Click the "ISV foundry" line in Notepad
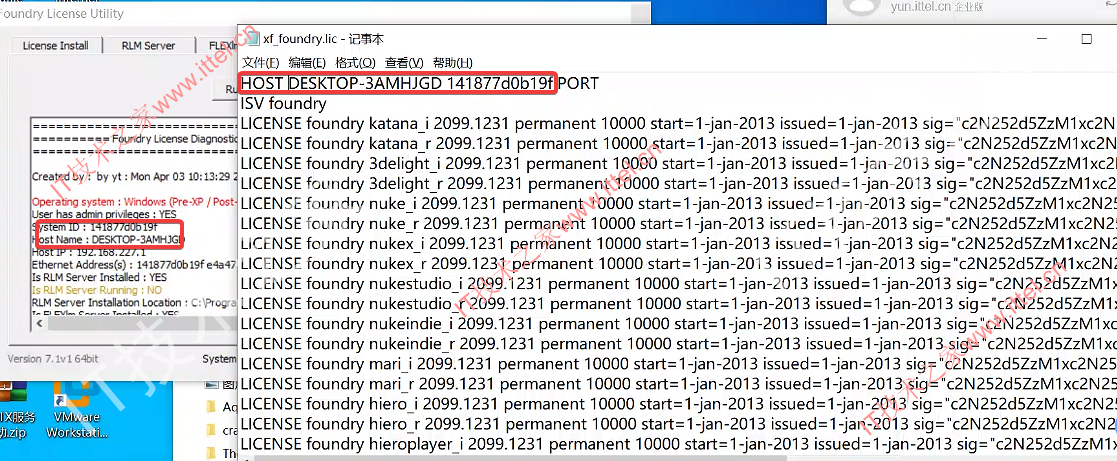 (x=284, y=104)
